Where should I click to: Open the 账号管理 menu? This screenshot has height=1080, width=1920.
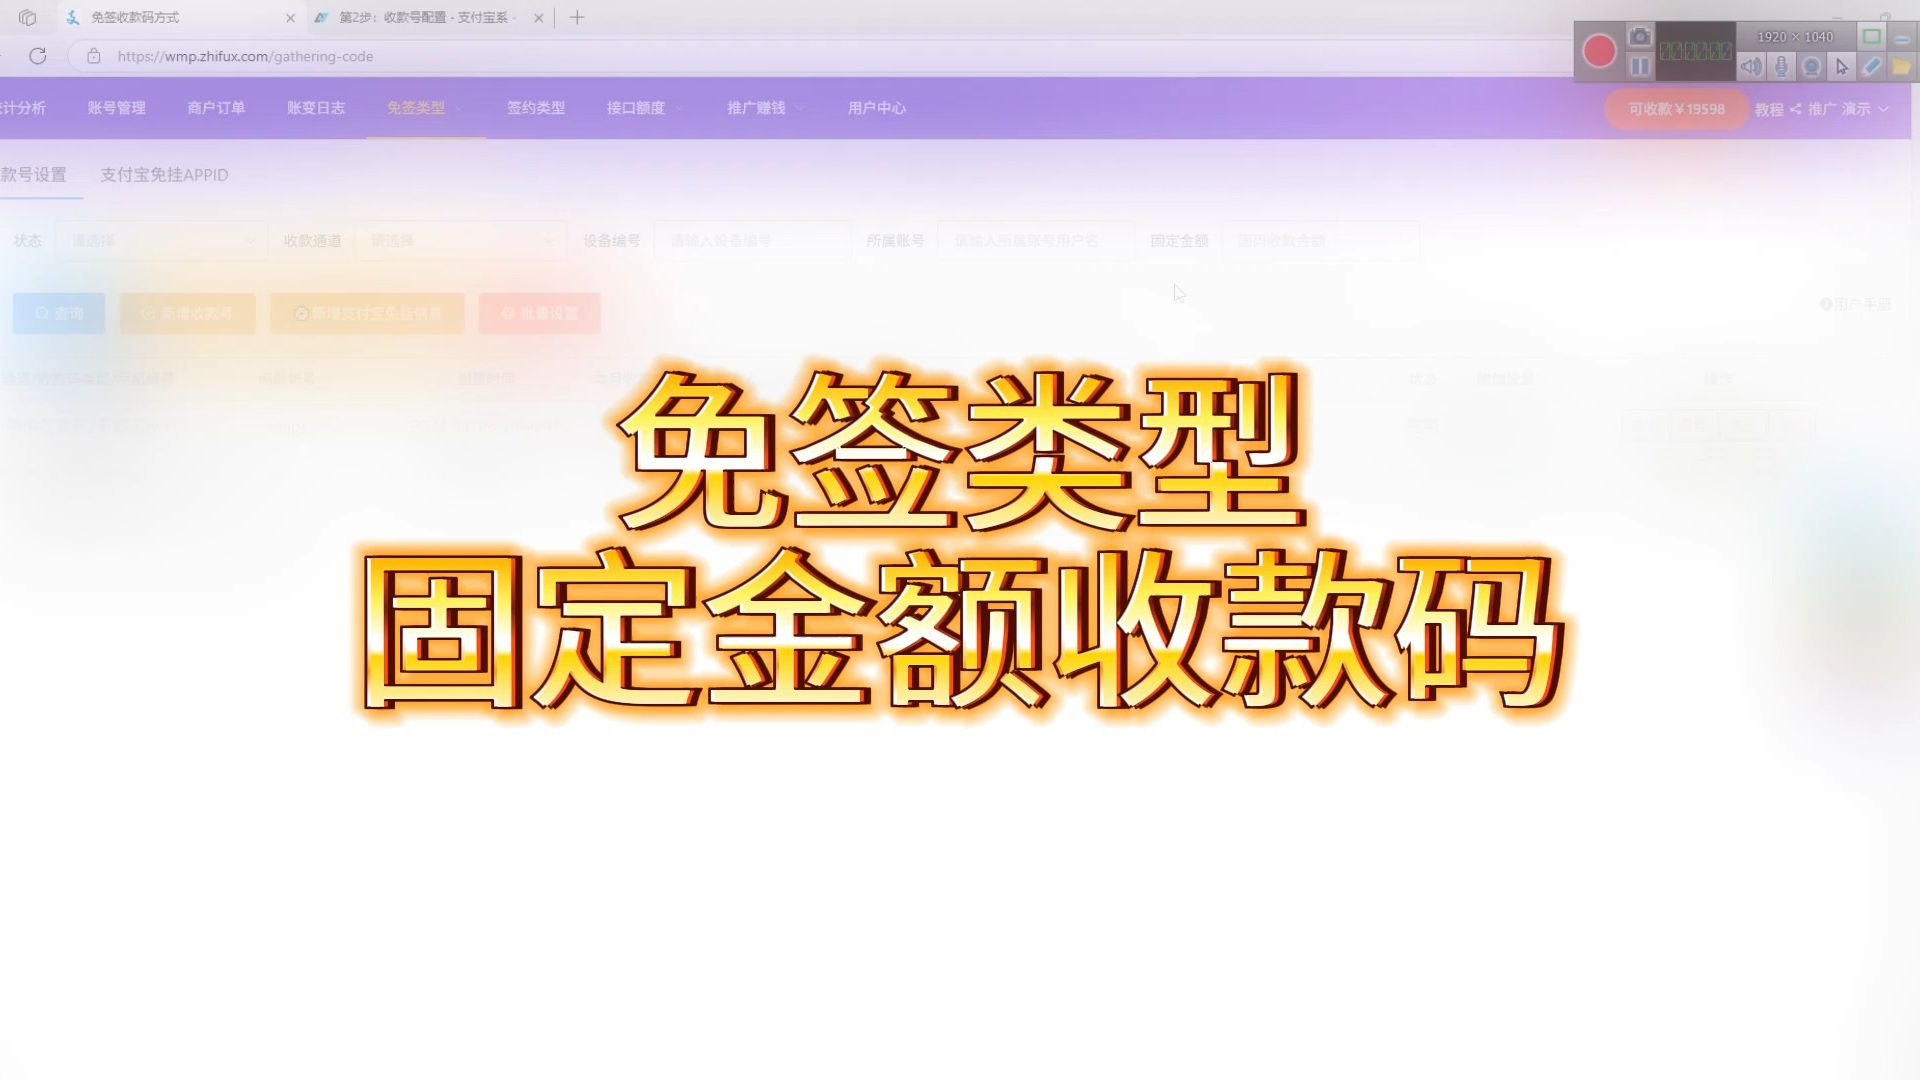tap(116, 108)
